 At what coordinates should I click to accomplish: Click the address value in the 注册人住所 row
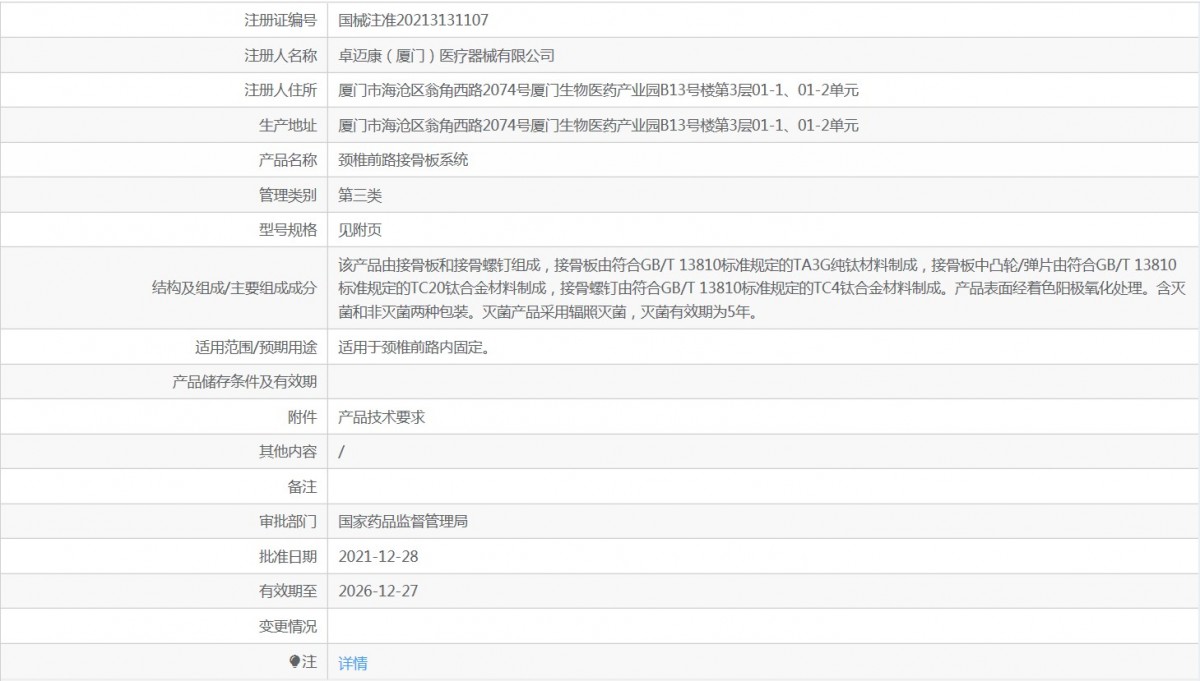[x=599, y=90]
